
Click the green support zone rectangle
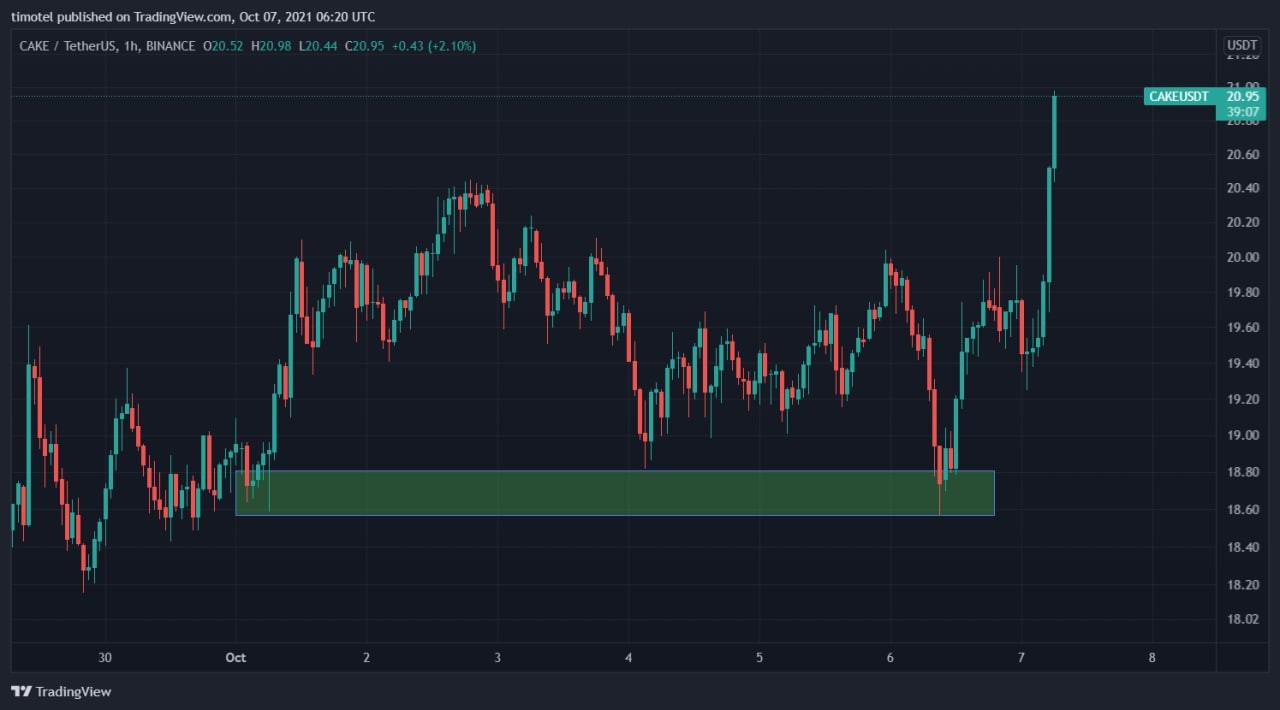[614, 493]
